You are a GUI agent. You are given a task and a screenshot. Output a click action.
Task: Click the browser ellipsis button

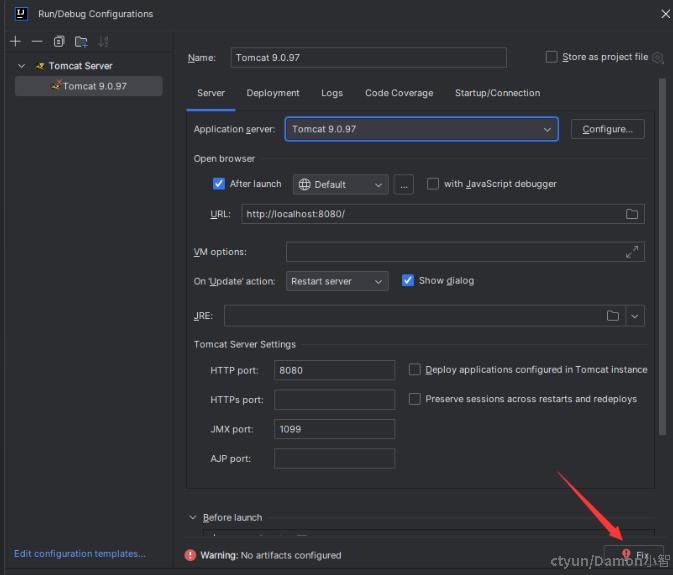coord(403,185)
